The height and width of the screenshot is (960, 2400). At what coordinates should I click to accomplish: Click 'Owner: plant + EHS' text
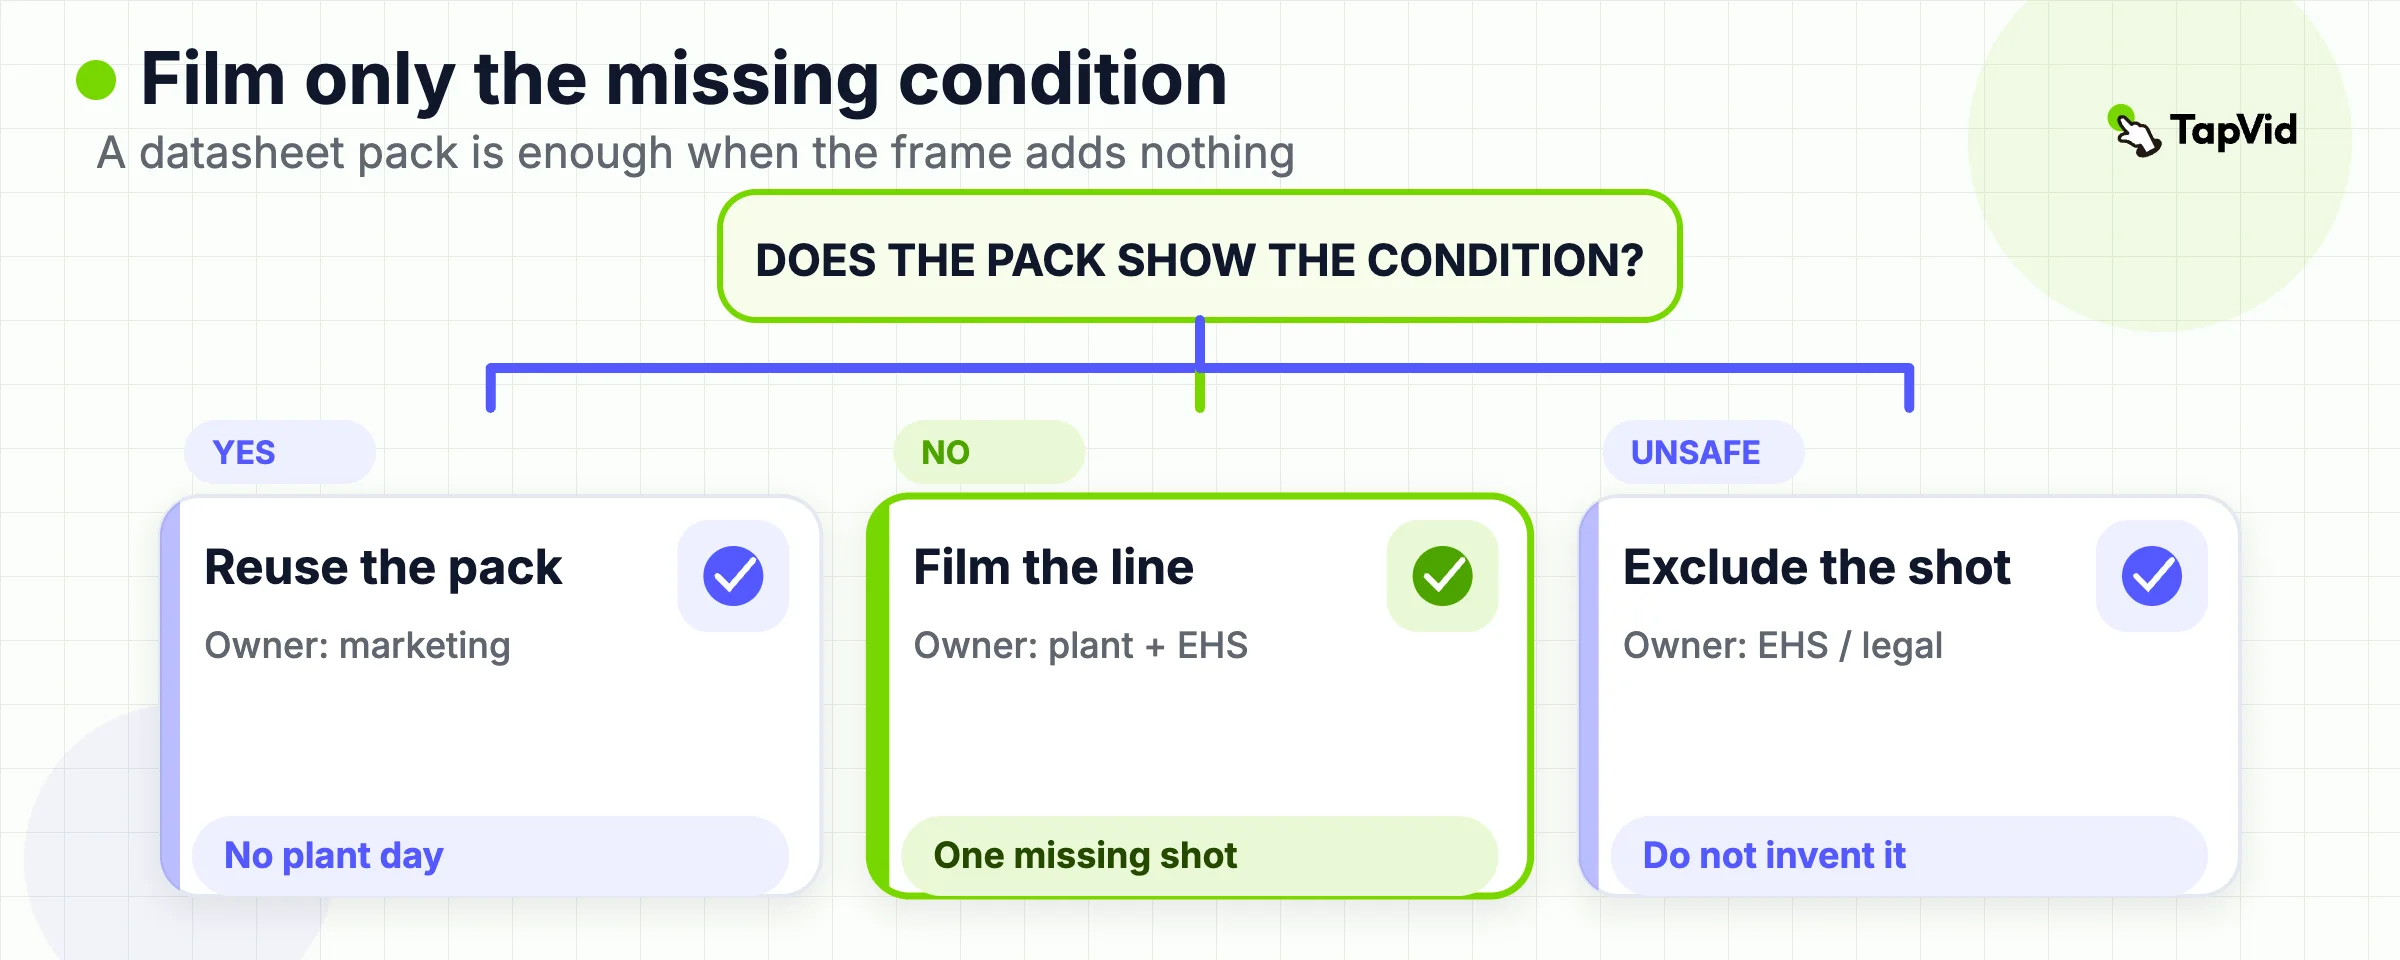(1081, 646)
